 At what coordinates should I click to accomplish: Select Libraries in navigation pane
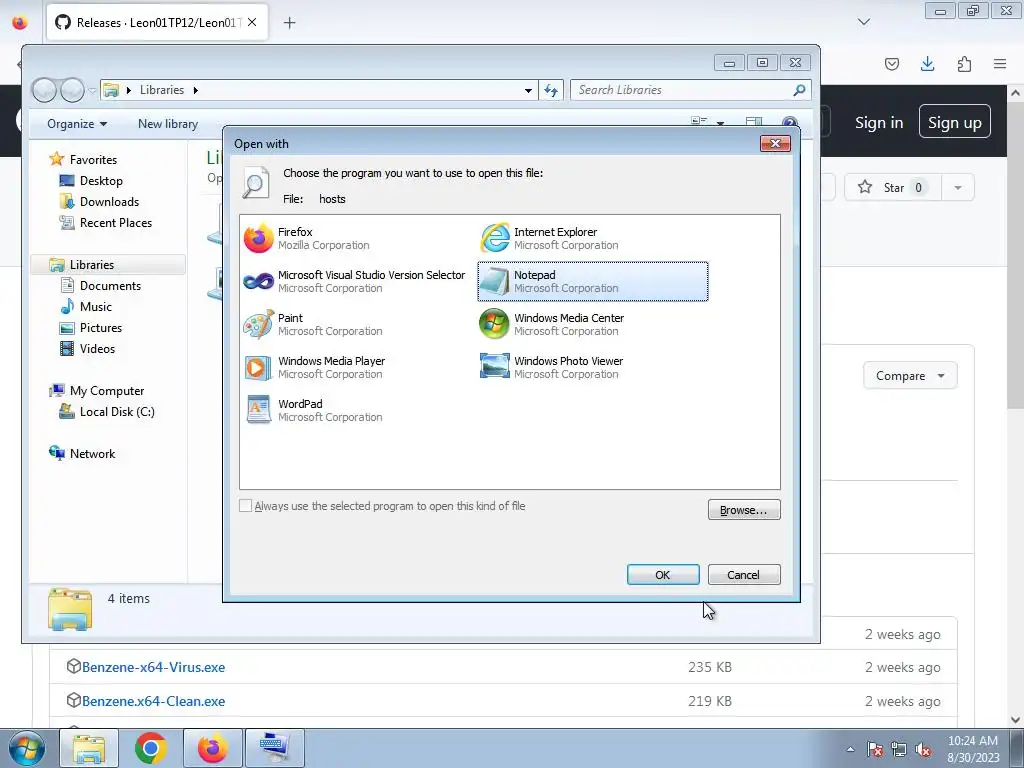[108, 264]
